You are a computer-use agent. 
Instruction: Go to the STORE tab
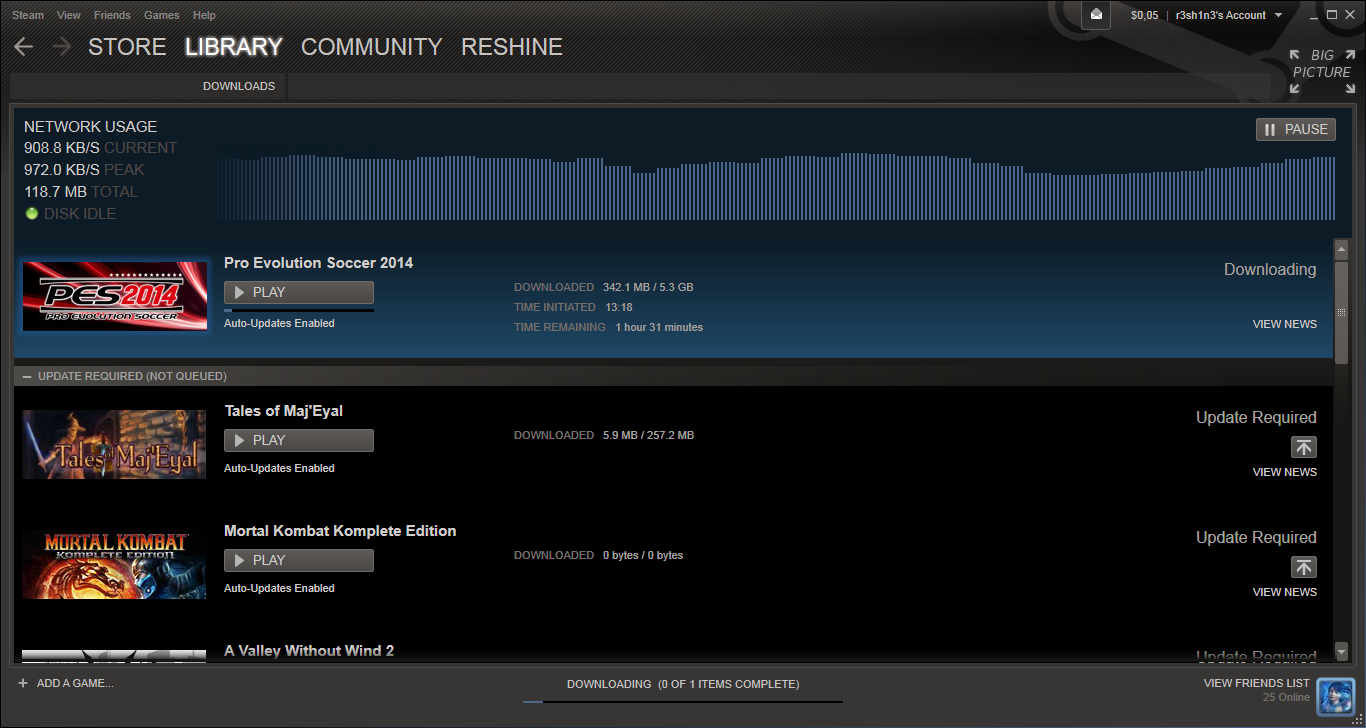127,47
